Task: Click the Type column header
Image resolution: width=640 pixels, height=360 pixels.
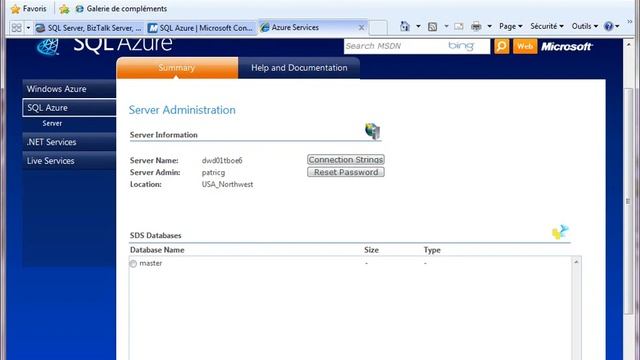Action: tap(432, 250)
